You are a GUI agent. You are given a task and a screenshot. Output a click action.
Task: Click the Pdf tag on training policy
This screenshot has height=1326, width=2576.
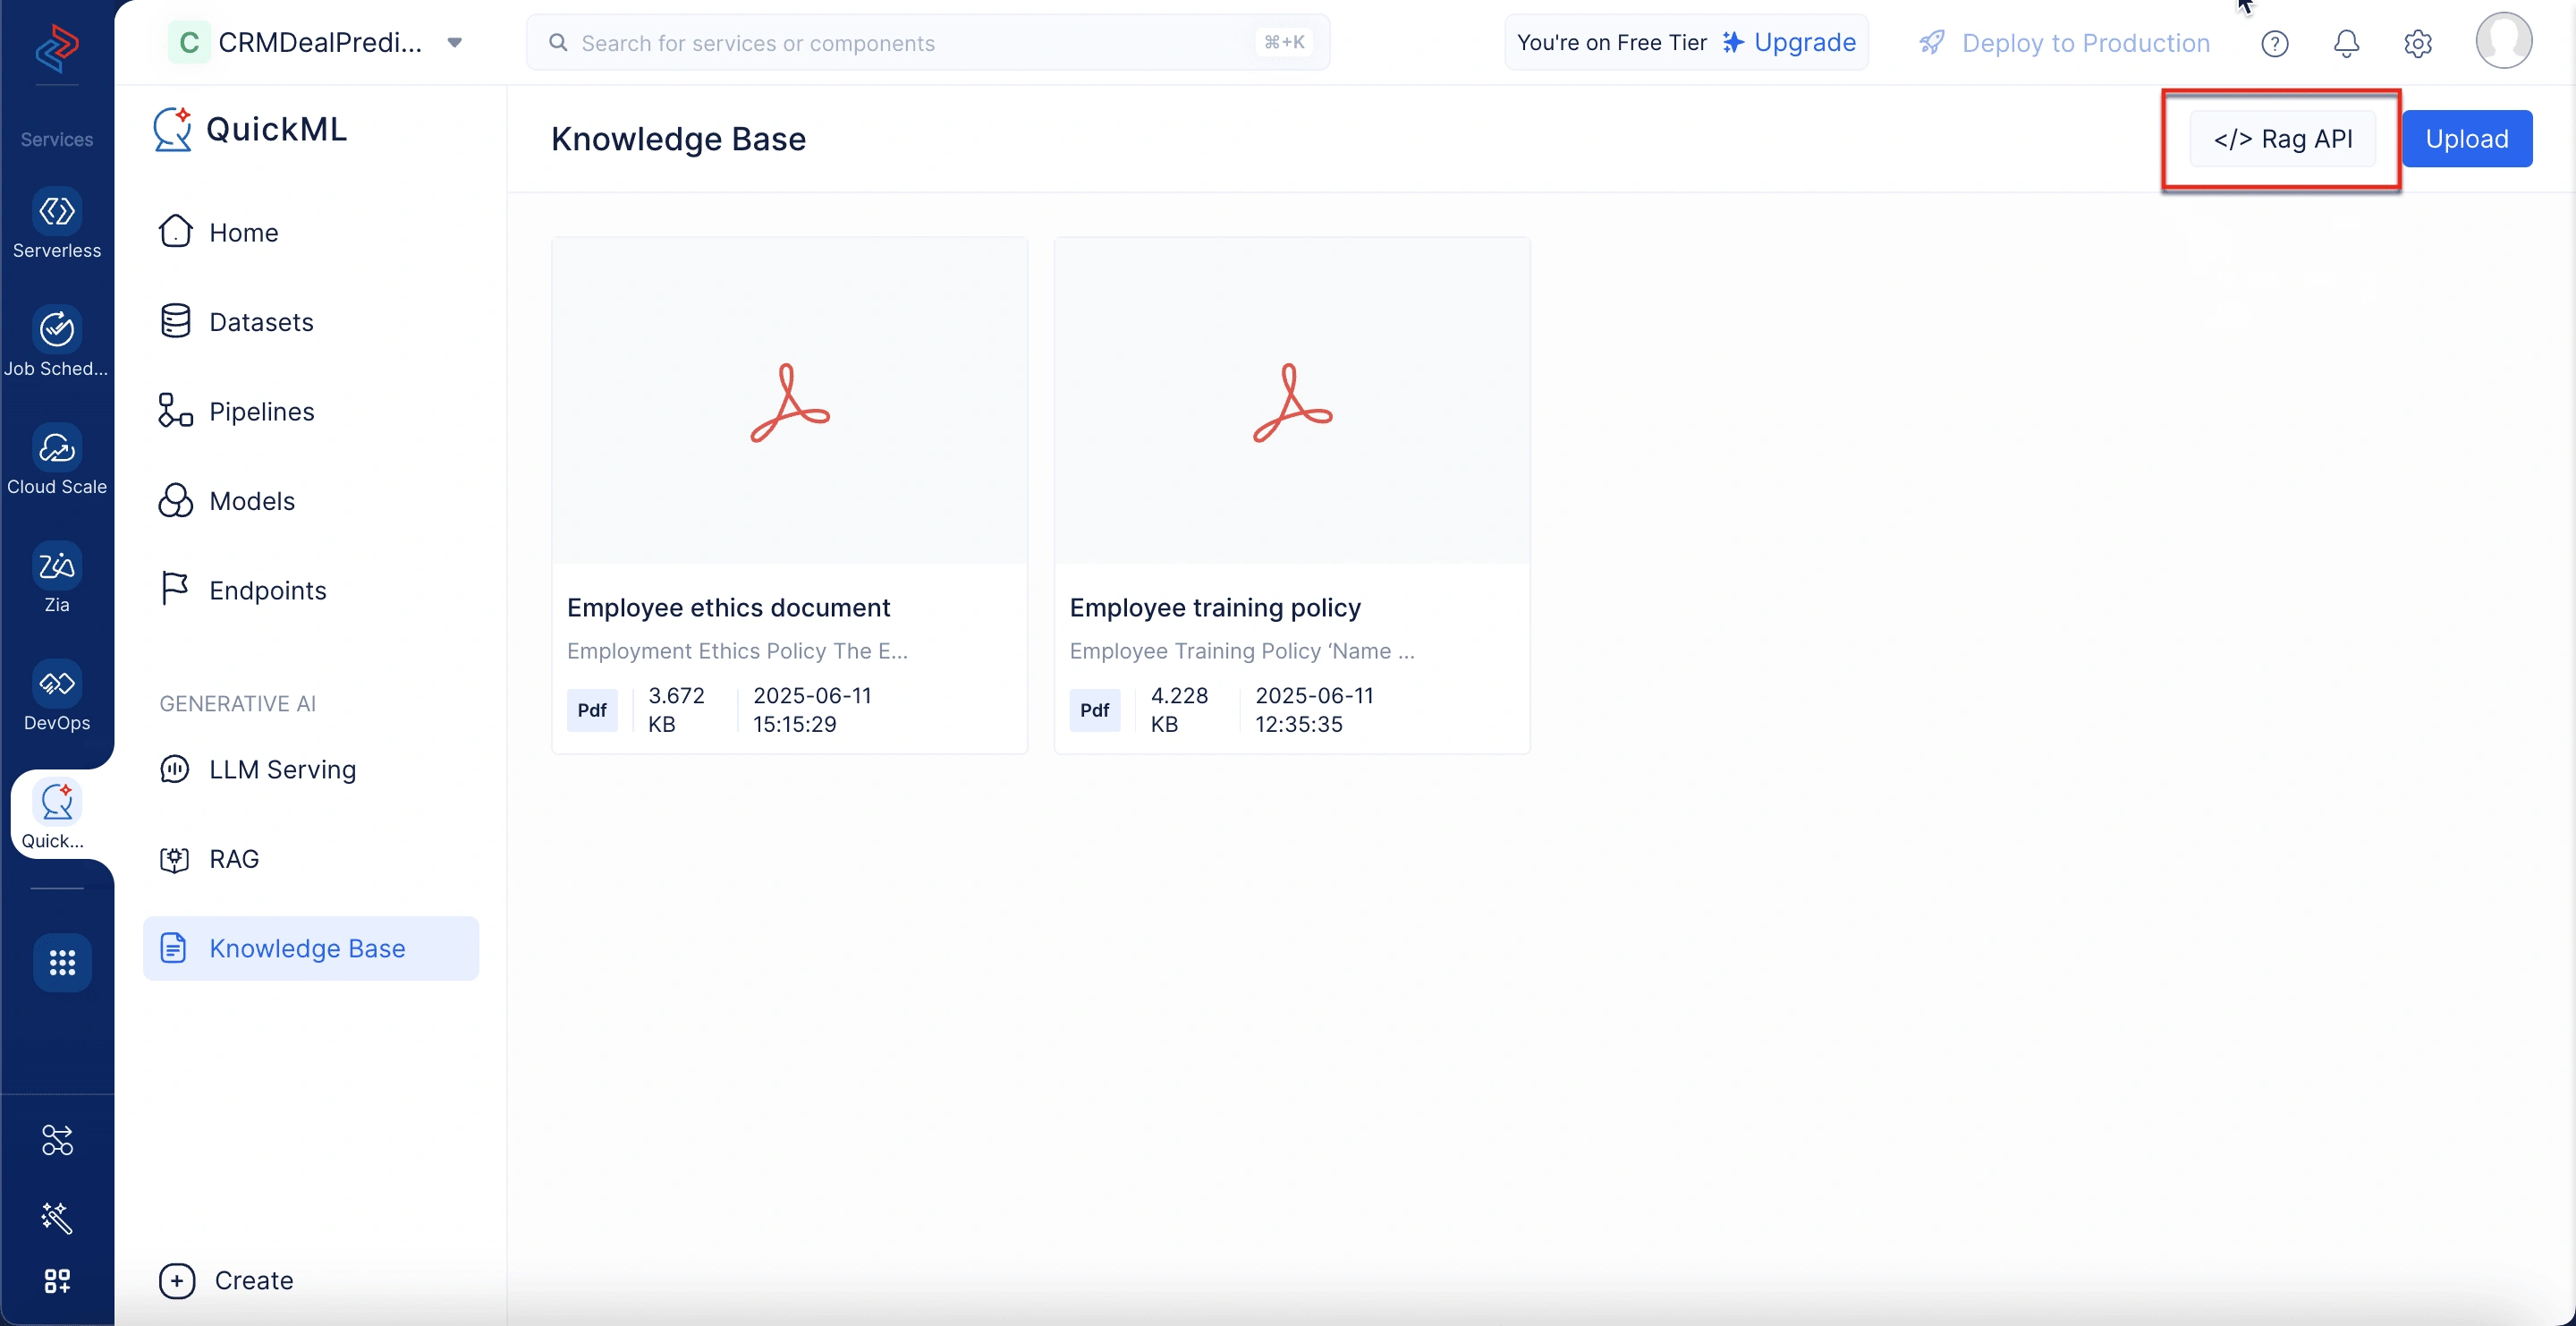coord(1094,710)
